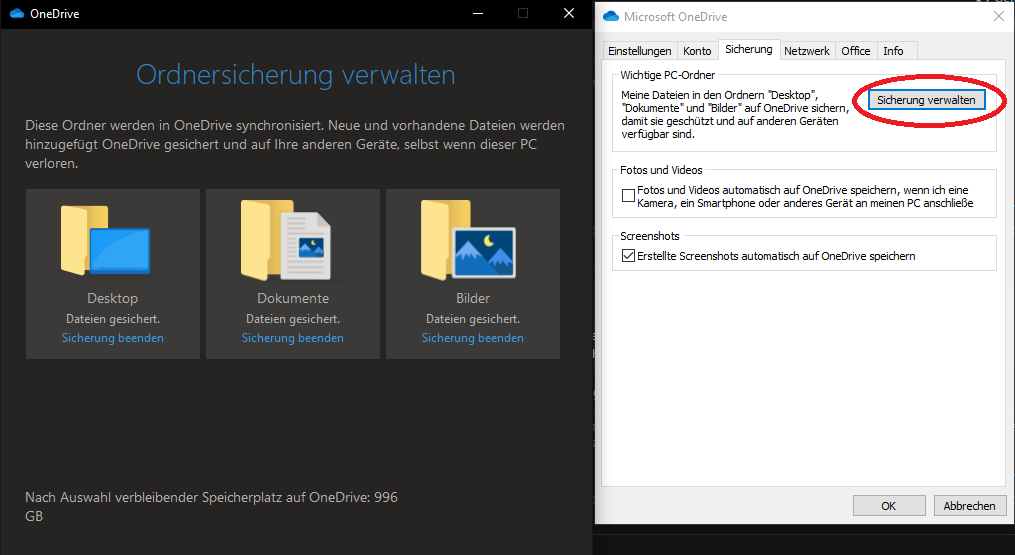Click the Diese Ordner werden synchronisiert description
Viewport: 1015px width, 555px height.
295,144
